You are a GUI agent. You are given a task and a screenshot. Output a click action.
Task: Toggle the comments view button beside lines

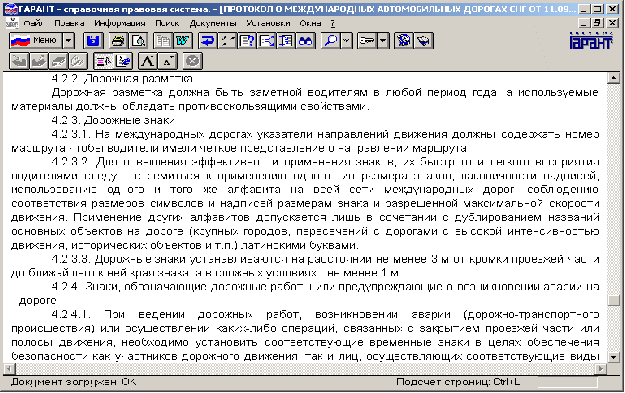(123, 61)
